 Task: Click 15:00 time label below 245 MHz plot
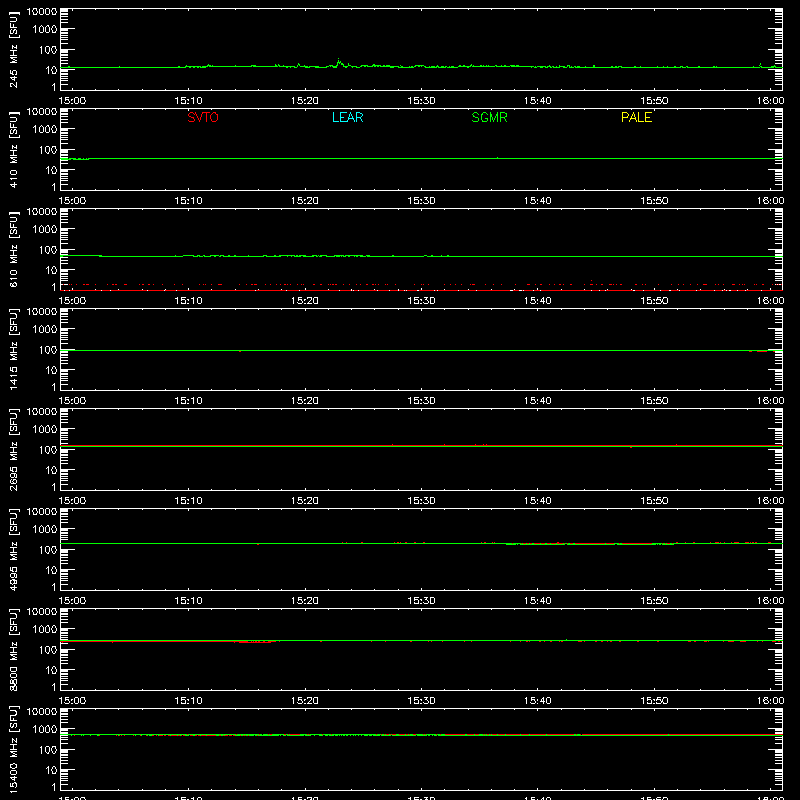72,101
